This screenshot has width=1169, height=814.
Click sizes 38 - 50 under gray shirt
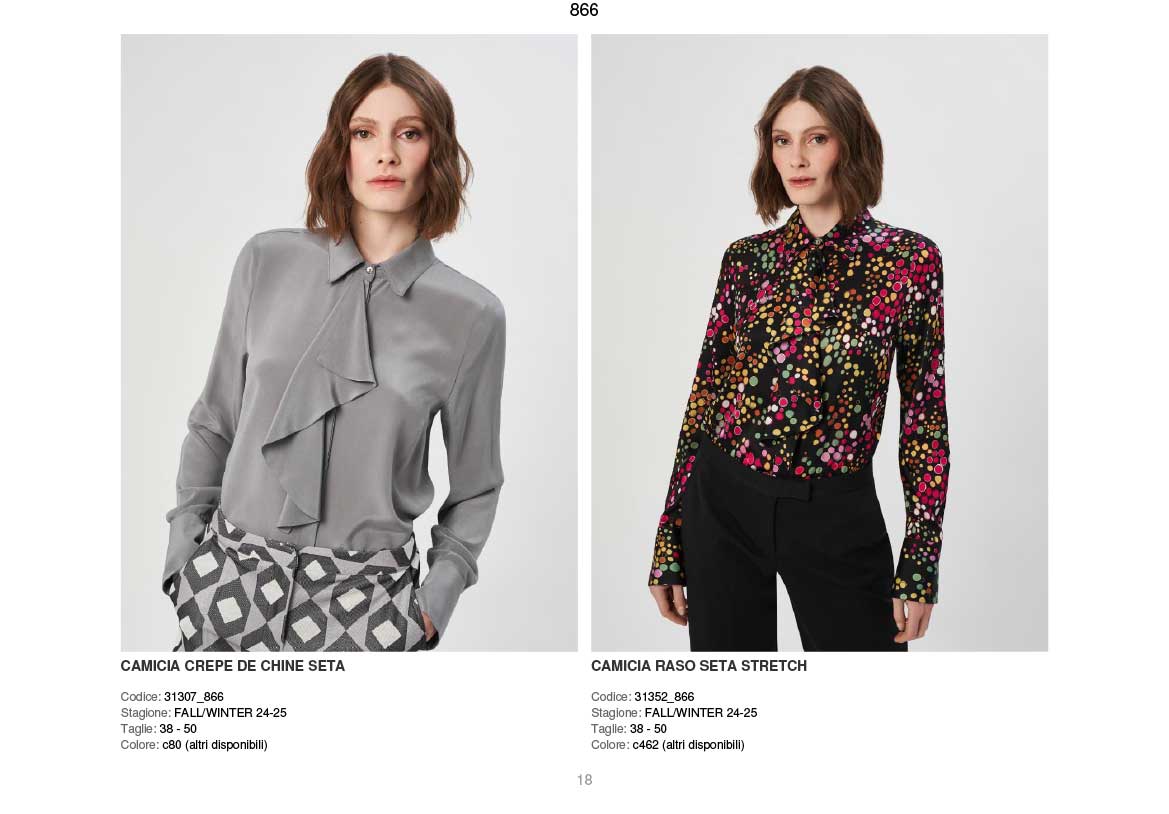178,729
